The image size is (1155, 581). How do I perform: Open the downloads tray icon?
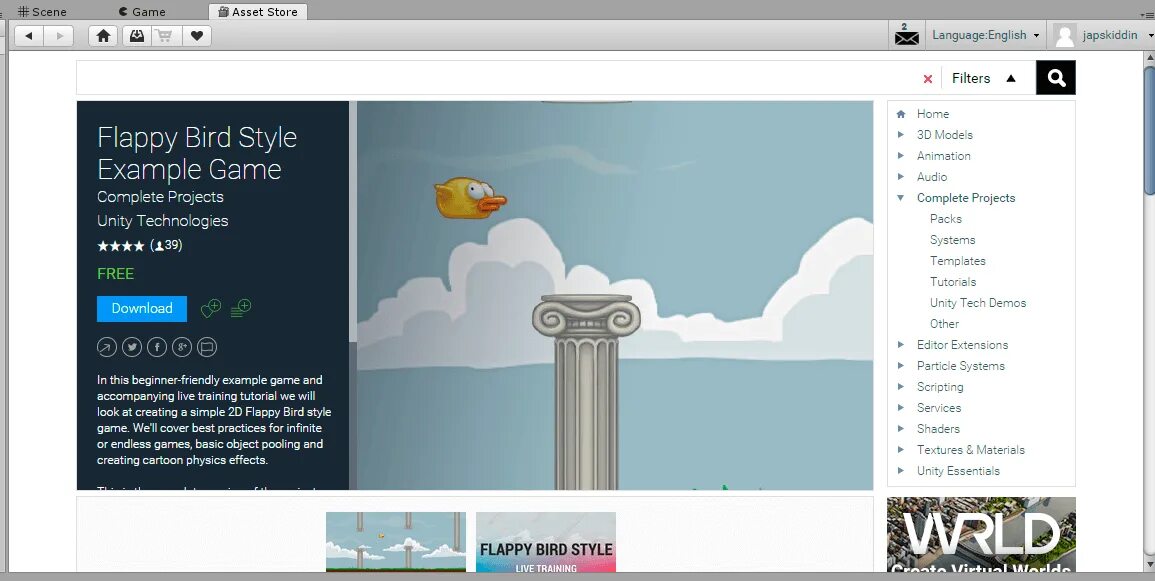(136, 35)
